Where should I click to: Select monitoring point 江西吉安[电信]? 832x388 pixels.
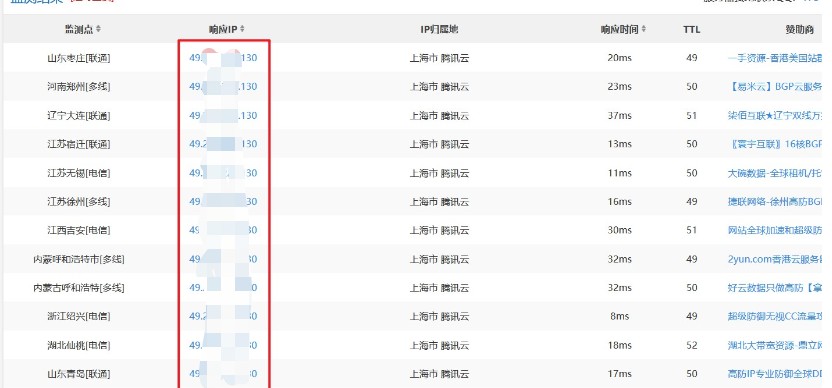click(x=79, y=230)
